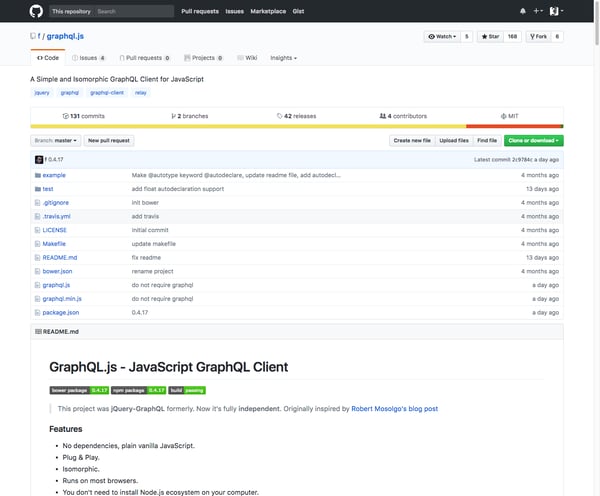Viewport: 600px width, 496px height.
Task: Click the test folder icon
Action: point(38,189)
